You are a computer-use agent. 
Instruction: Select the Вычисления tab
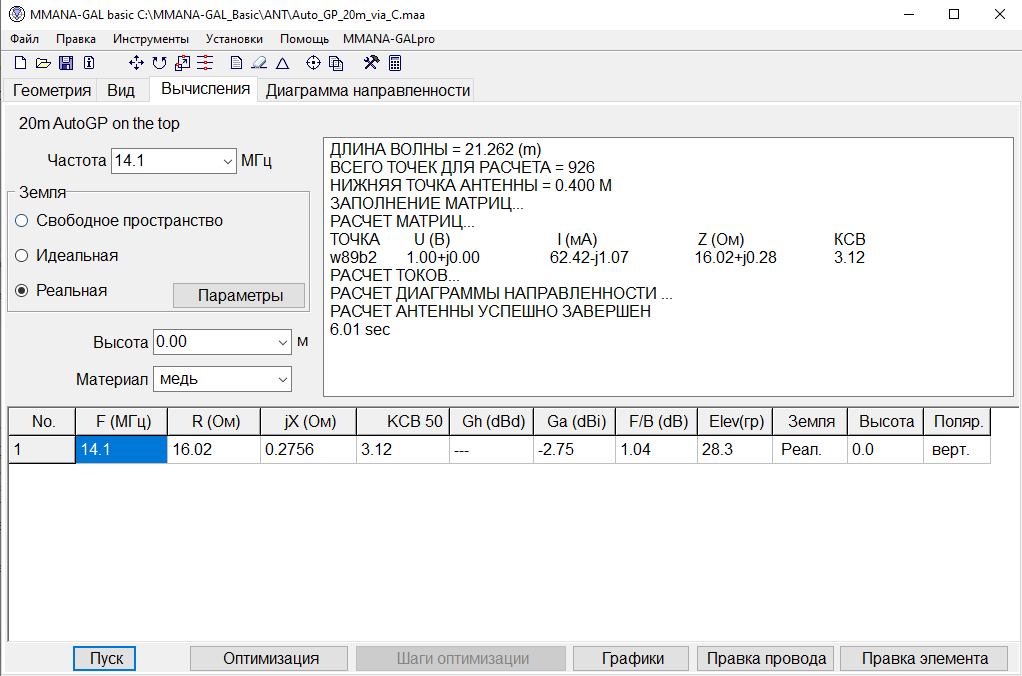205,89
